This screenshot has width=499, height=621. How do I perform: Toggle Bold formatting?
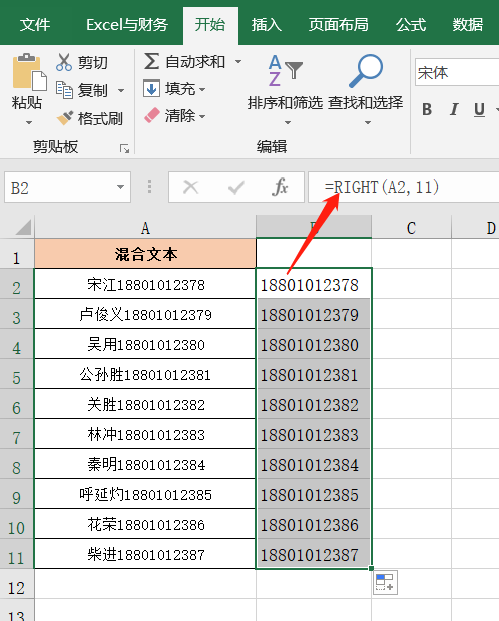point(427,109)
